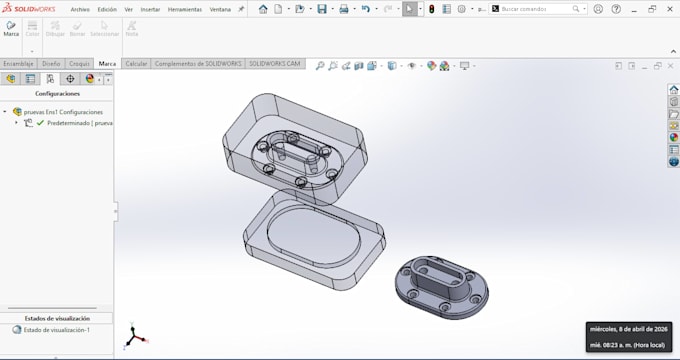Pin the menu bar with the pushpin icon
Viewport: 680px width, 360px height.
tap(241, 9)
